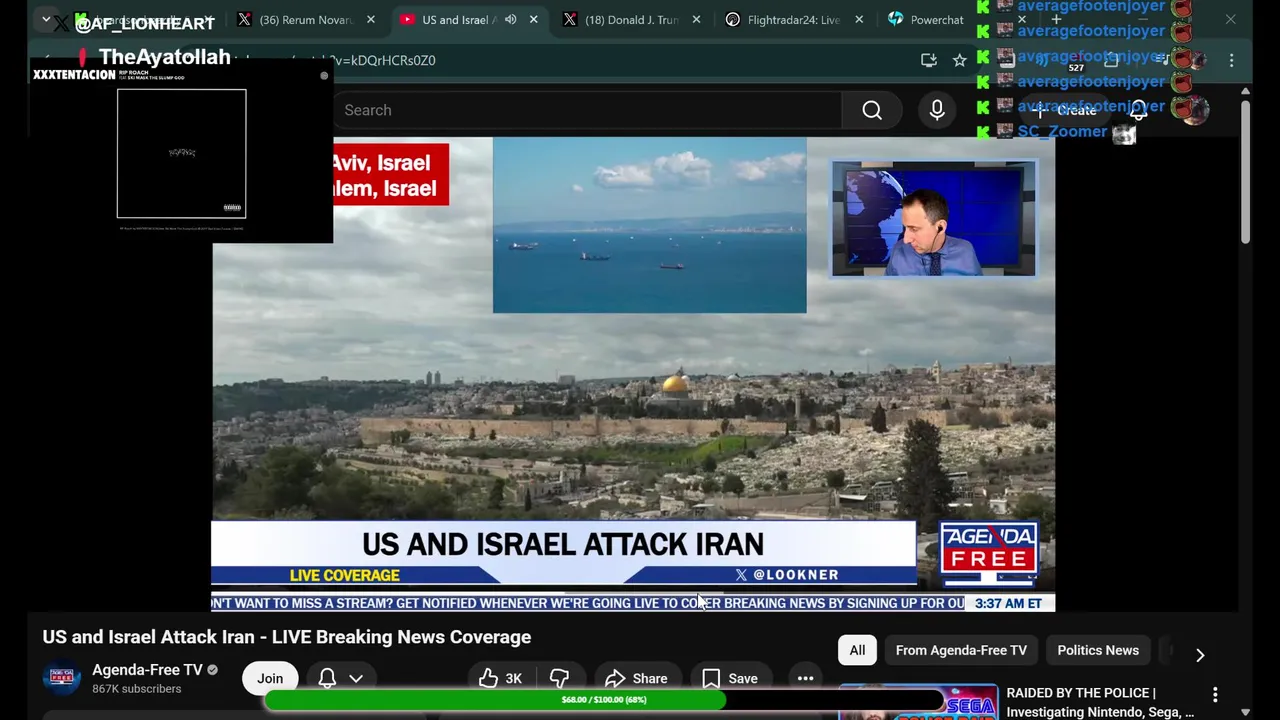
Task: Click the video title 'US and Israel Attack Iran'
Action: 287,637
